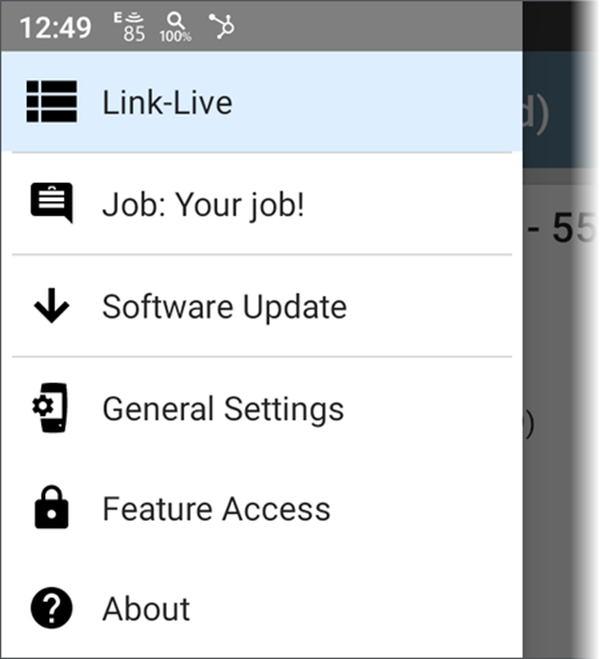Click the empty status bar area beside icons
This screenshot has height=659, width=600.
point(378,26)
